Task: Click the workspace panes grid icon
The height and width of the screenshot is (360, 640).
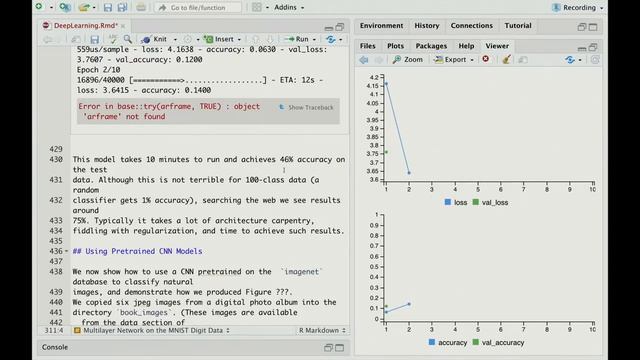Action: 257,7
